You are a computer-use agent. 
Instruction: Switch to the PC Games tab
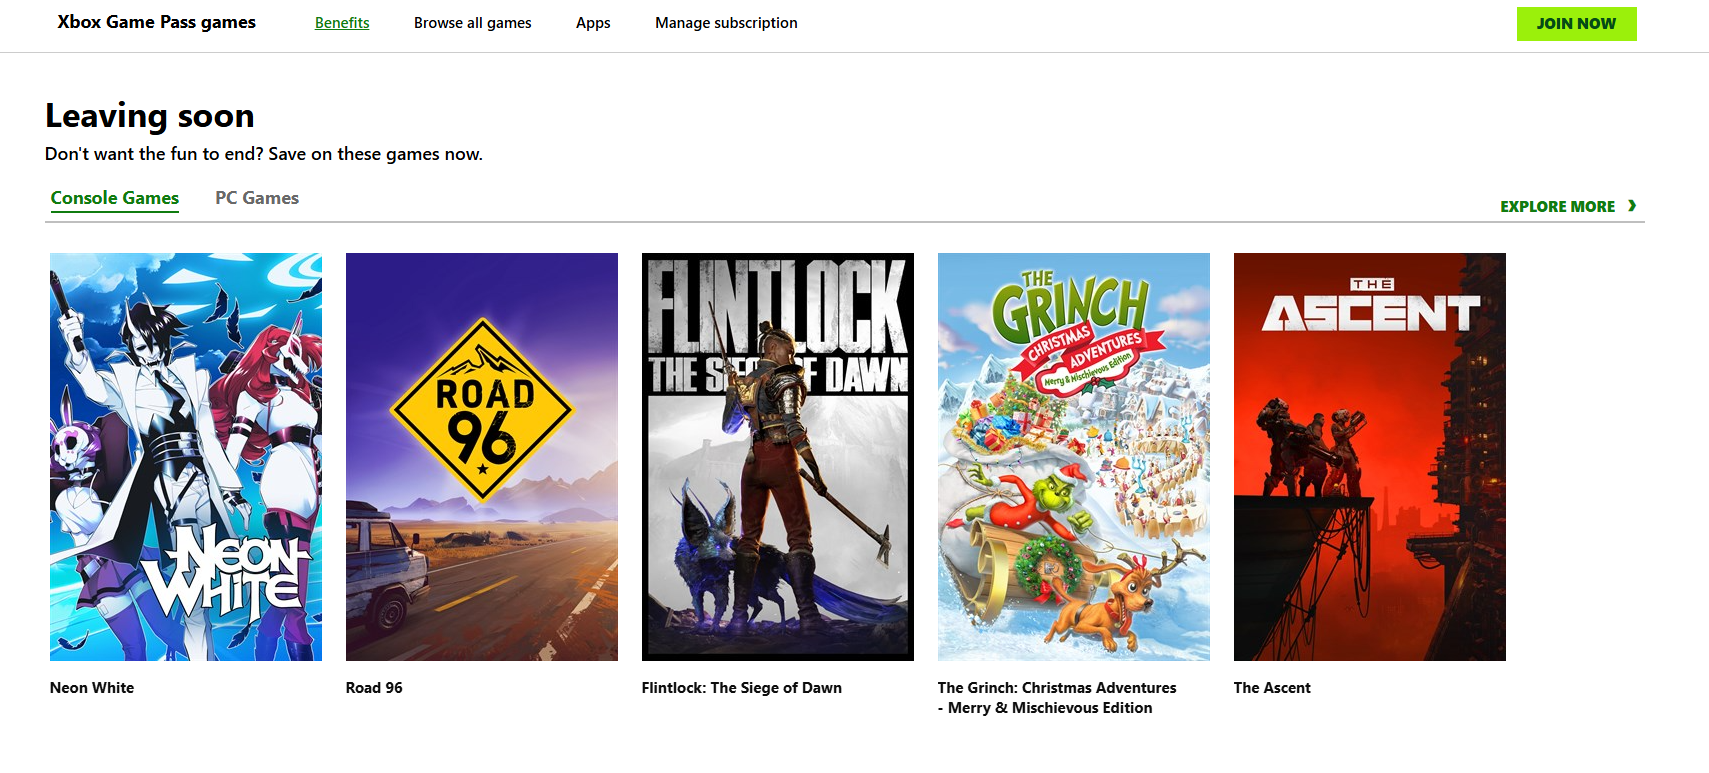257,198
